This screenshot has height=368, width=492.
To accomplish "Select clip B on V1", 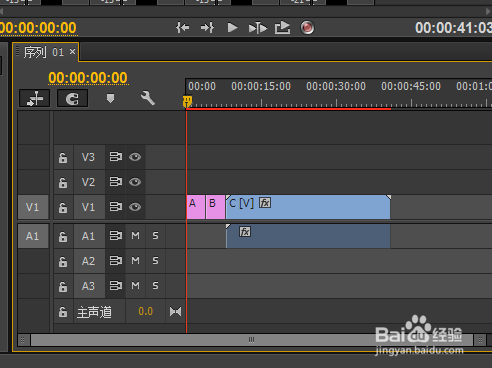I will [215, 207].
